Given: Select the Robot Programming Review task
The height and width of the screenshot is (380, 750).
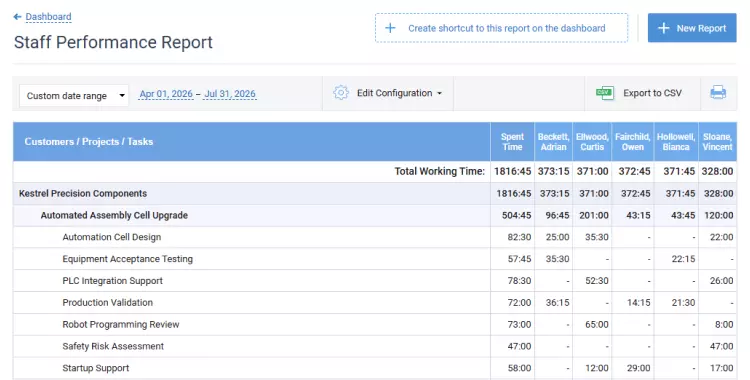Looking at the screenshot, I should 121,324.
